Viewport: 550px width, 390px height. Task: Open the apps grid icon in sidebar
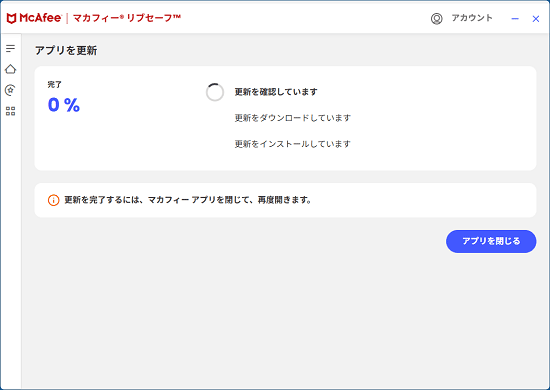[x=11, y=111]
